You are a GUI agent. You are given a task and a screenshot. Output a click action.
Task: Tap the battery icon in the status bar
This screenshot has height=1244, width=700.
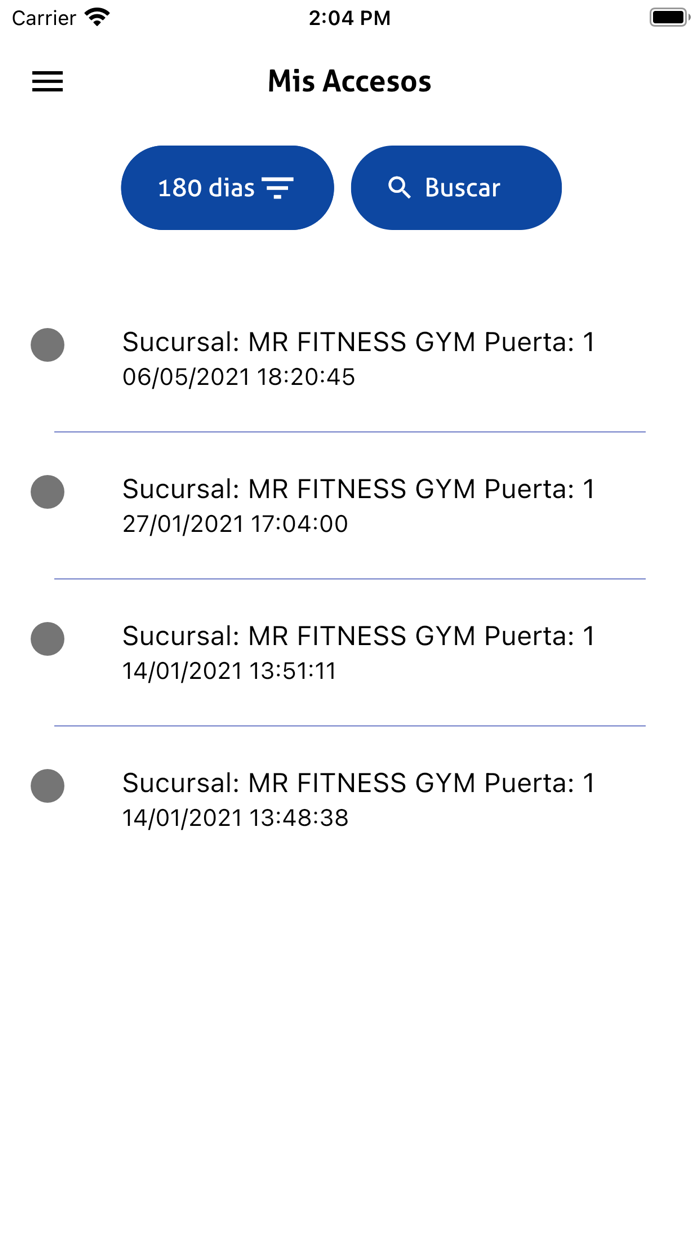666,16
